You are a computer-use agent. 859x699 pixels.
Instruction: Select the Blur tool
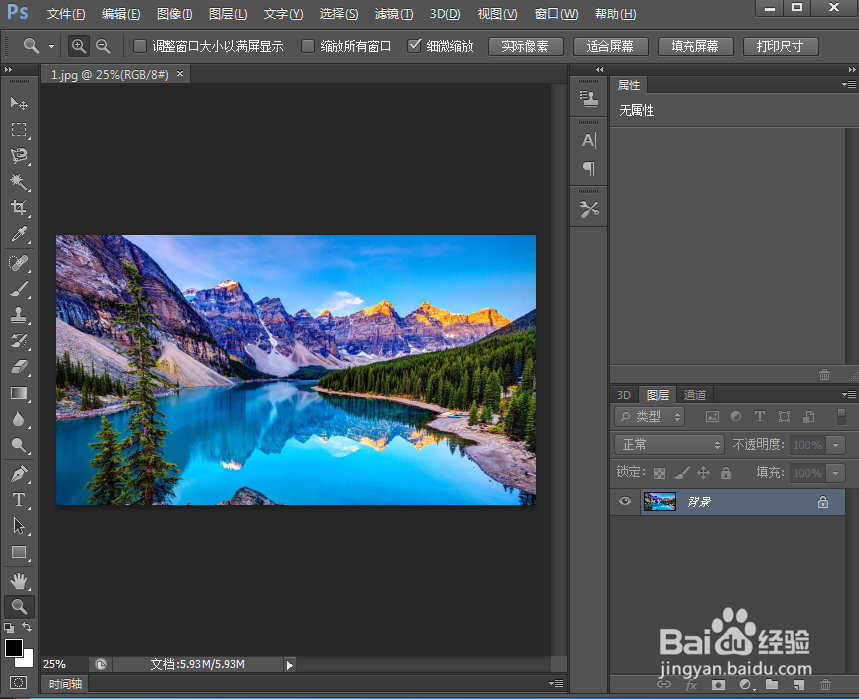(x=19, y=419)
